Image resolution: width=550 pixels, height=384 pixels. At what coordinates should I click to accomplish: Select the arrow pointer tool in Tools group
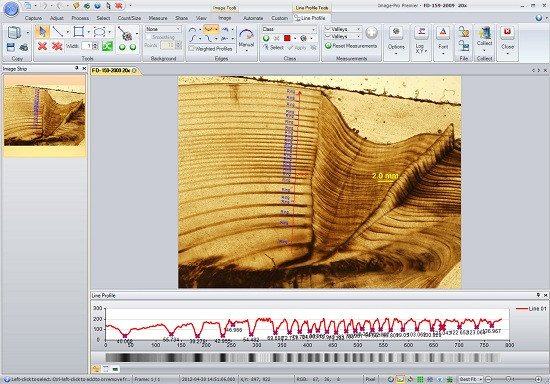42,32
